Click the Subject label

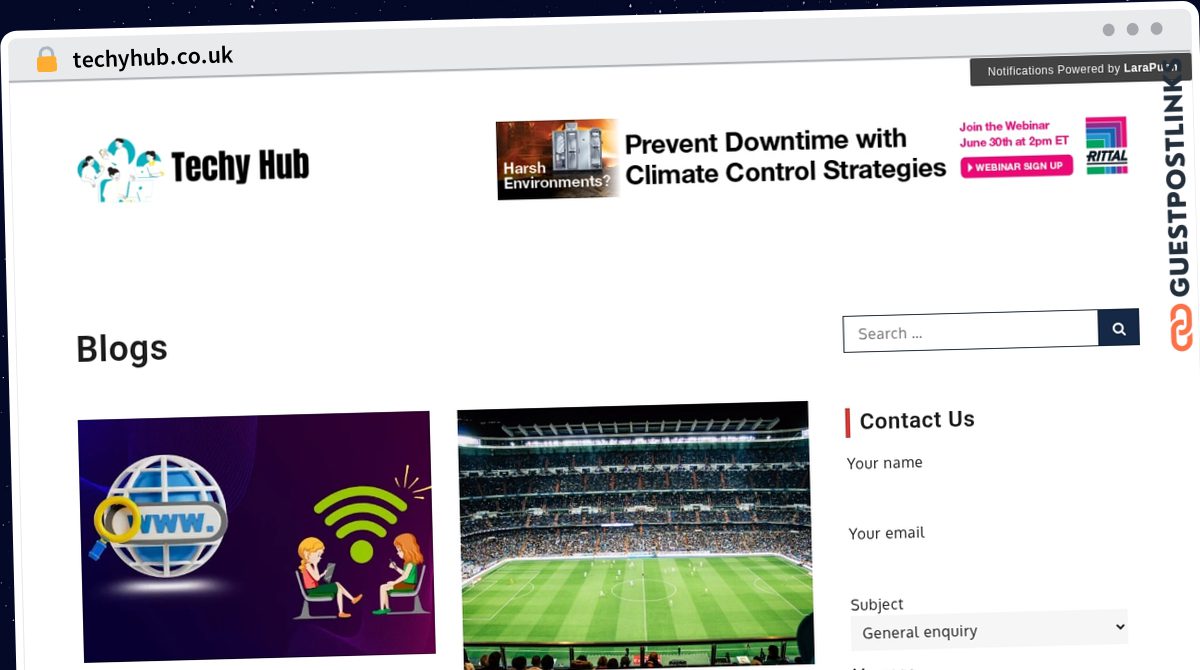877,604
